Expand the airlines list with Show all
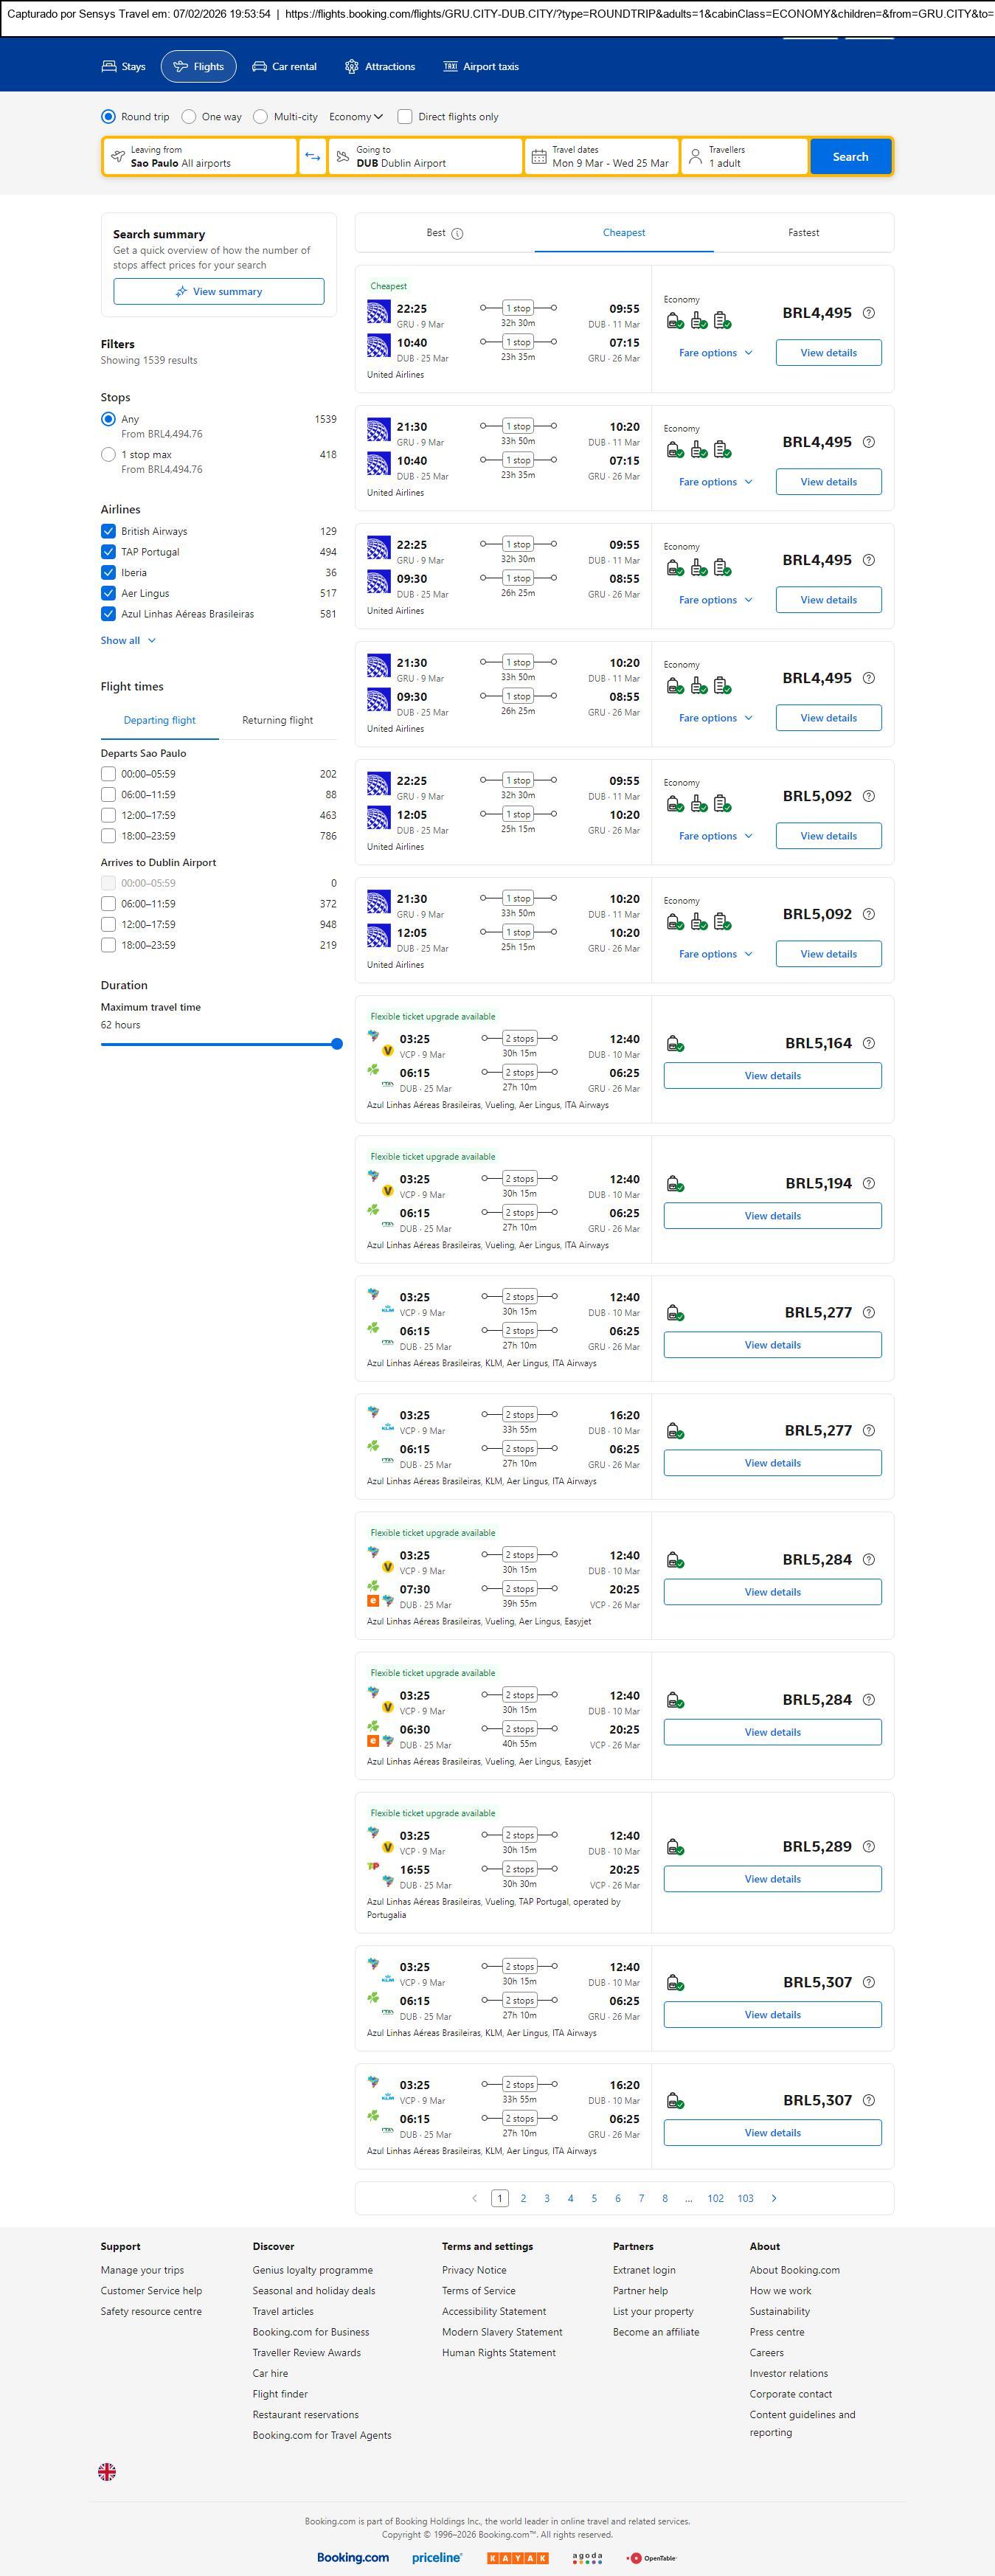 coord(128,641)
